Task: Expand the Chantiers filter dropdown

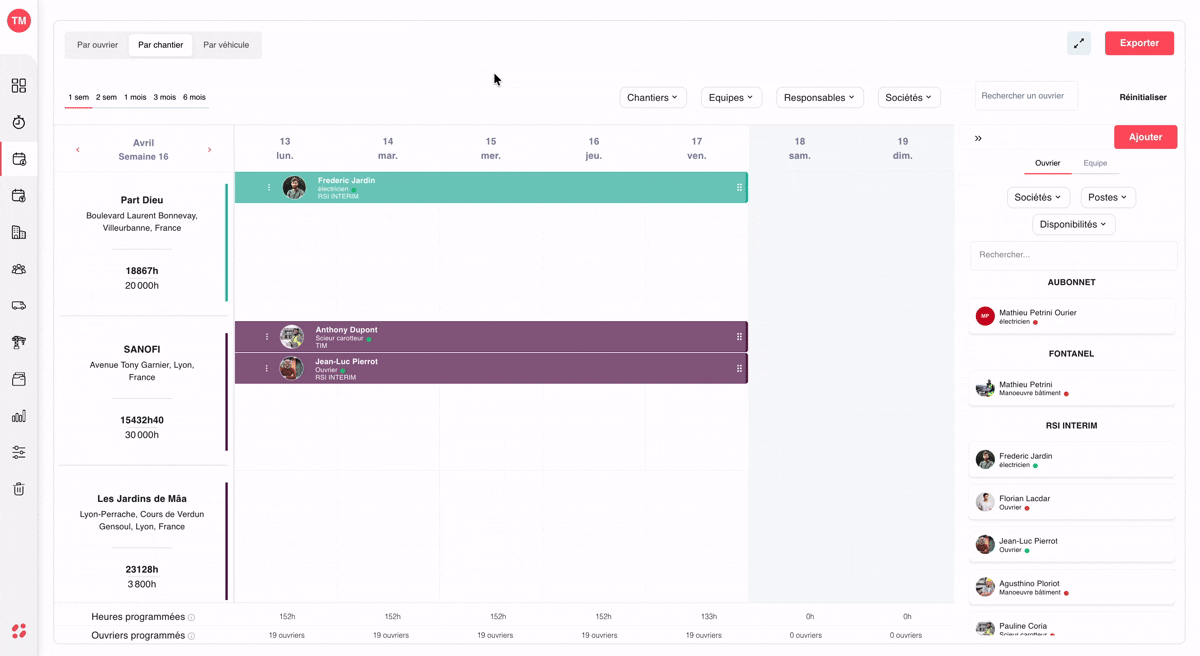Action: (x=653, y=97)
